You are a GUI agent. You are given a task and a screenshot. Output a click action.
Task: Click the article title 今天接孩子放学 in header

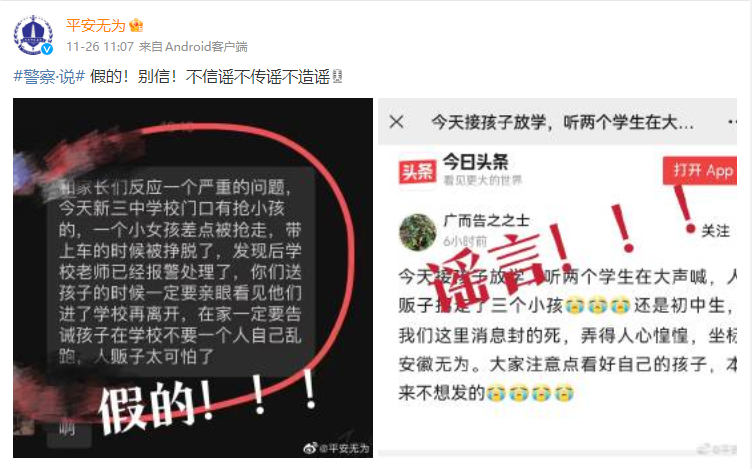tap(562, 122)
